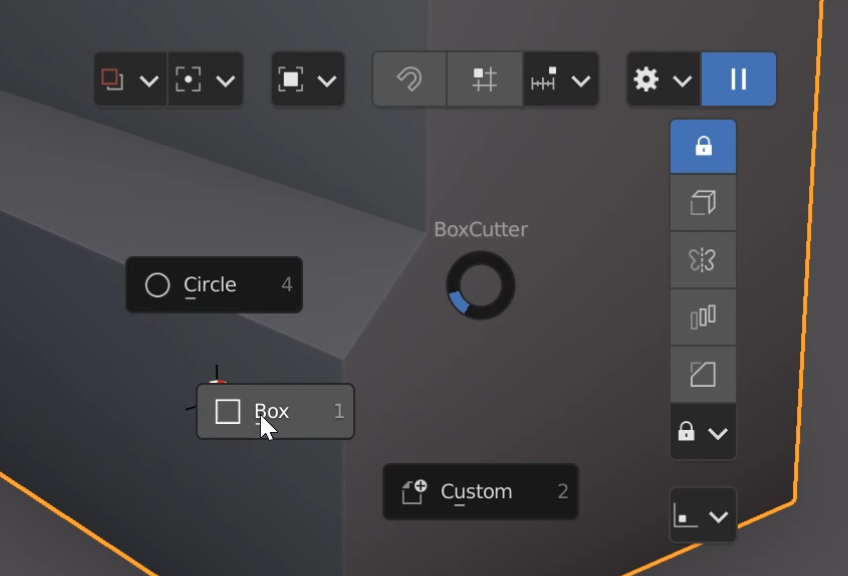The width and height of the screenshot is (848, 576).
Task: Toggle the magnet snapping button
Action: [409, 79]
